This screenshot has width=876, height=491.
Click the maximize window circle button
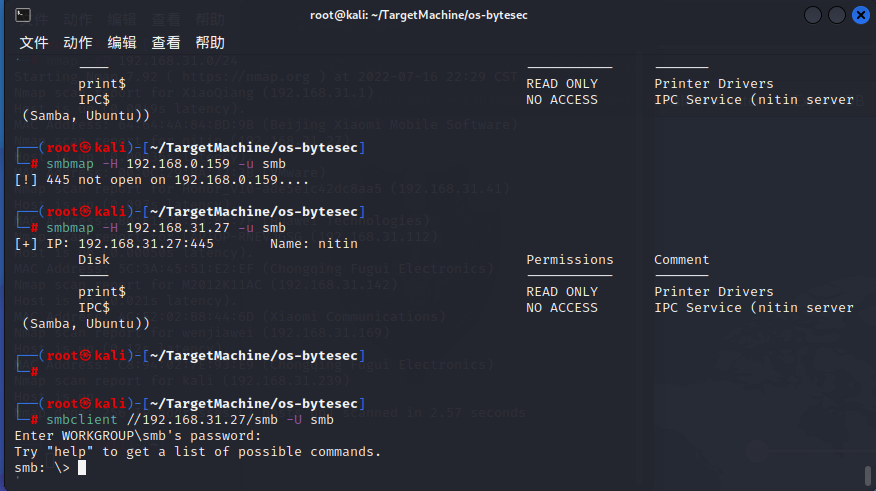[x=837, y=15]
